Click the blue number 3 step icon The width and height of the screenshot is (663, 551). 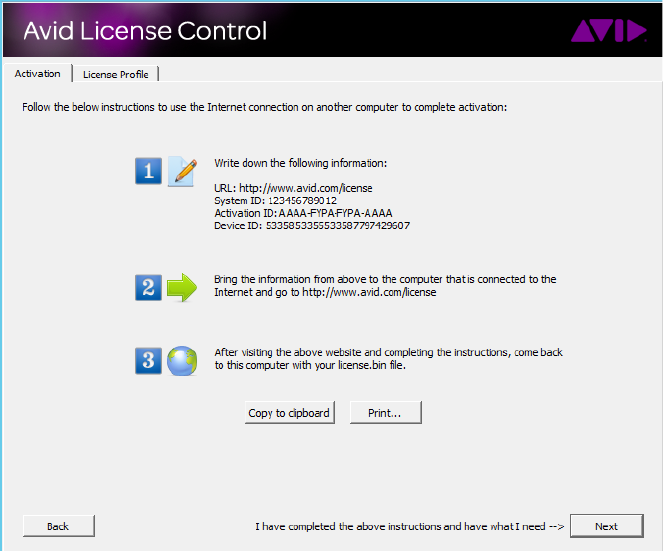pyautogui.click(x=148, y=361)
